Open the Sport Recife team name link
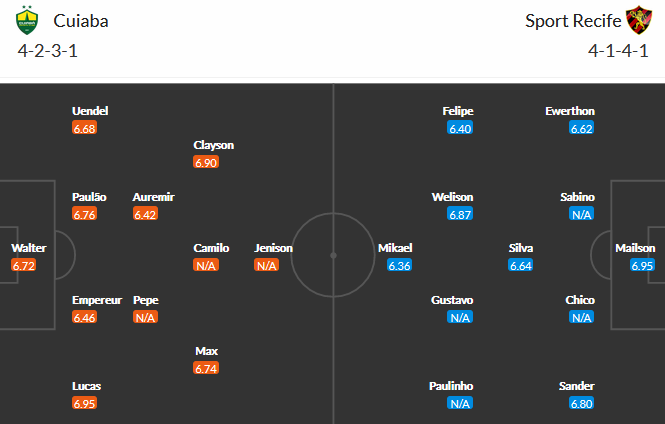Screen dimensions: 665x424 coord(572,21)
